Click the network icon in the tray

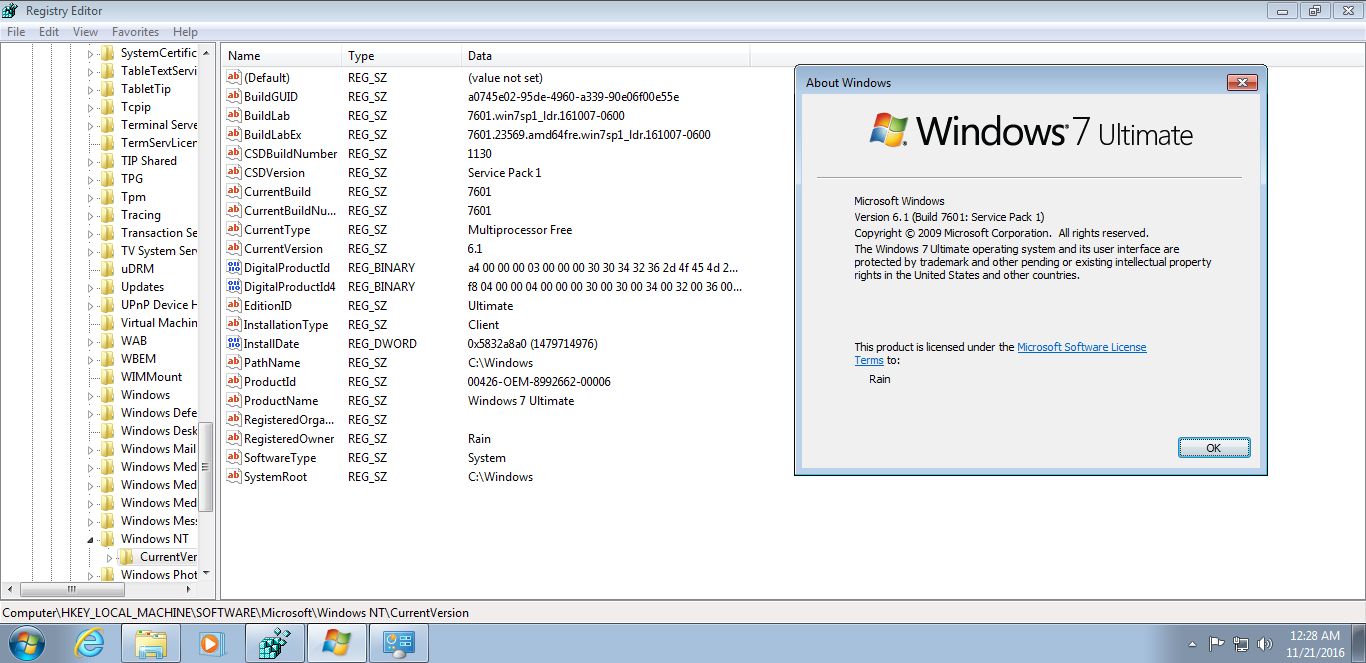point(1241,644)
